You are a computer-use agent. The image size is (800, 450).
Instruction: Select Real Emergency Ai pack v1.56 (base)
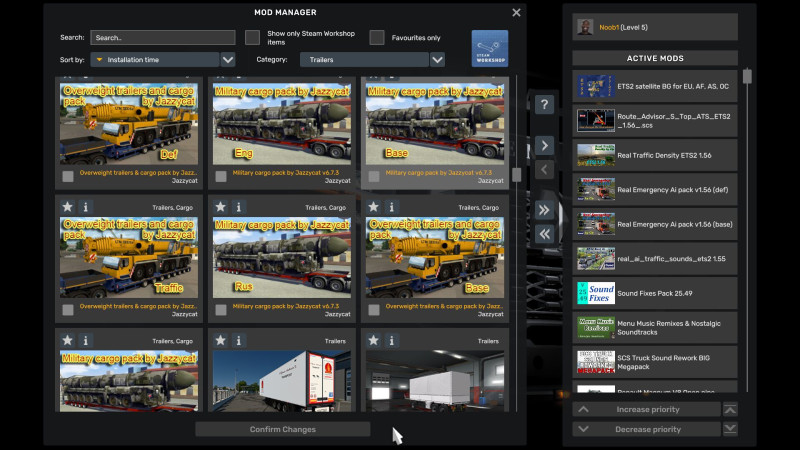[x=655, y=224]
